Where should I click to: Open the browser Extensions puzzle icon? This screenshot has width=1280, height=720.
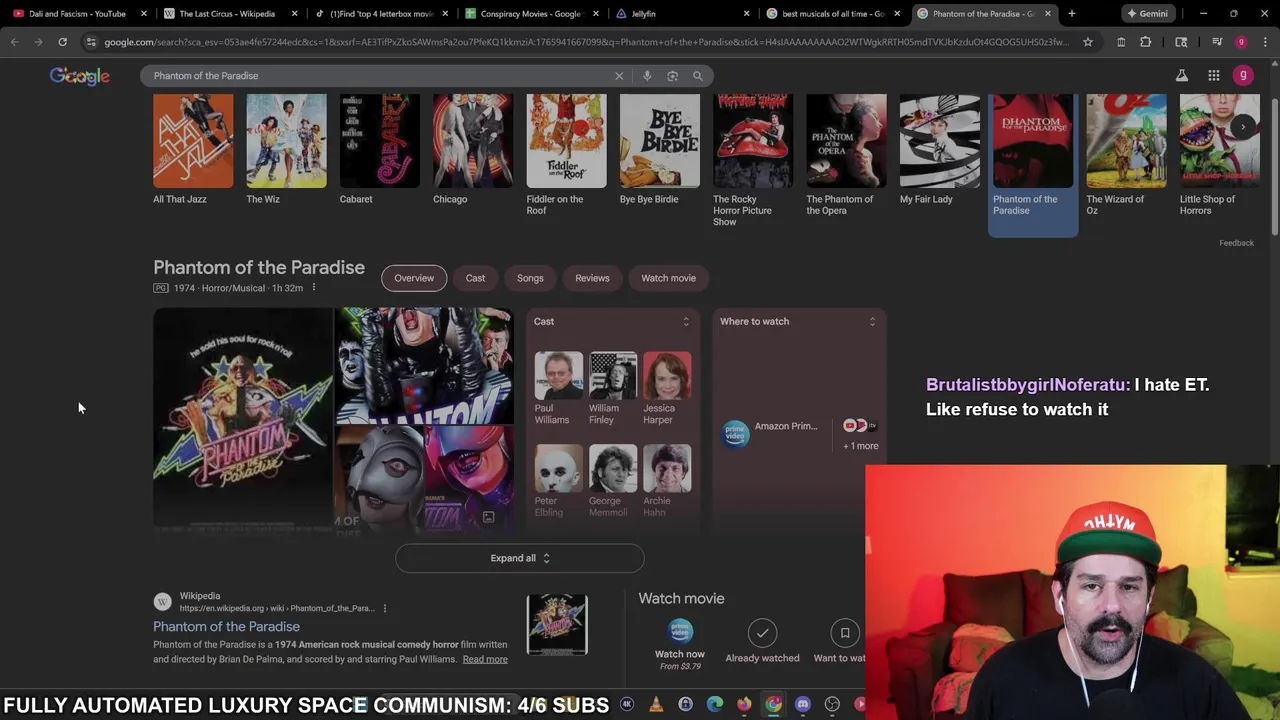(1145, 42)
